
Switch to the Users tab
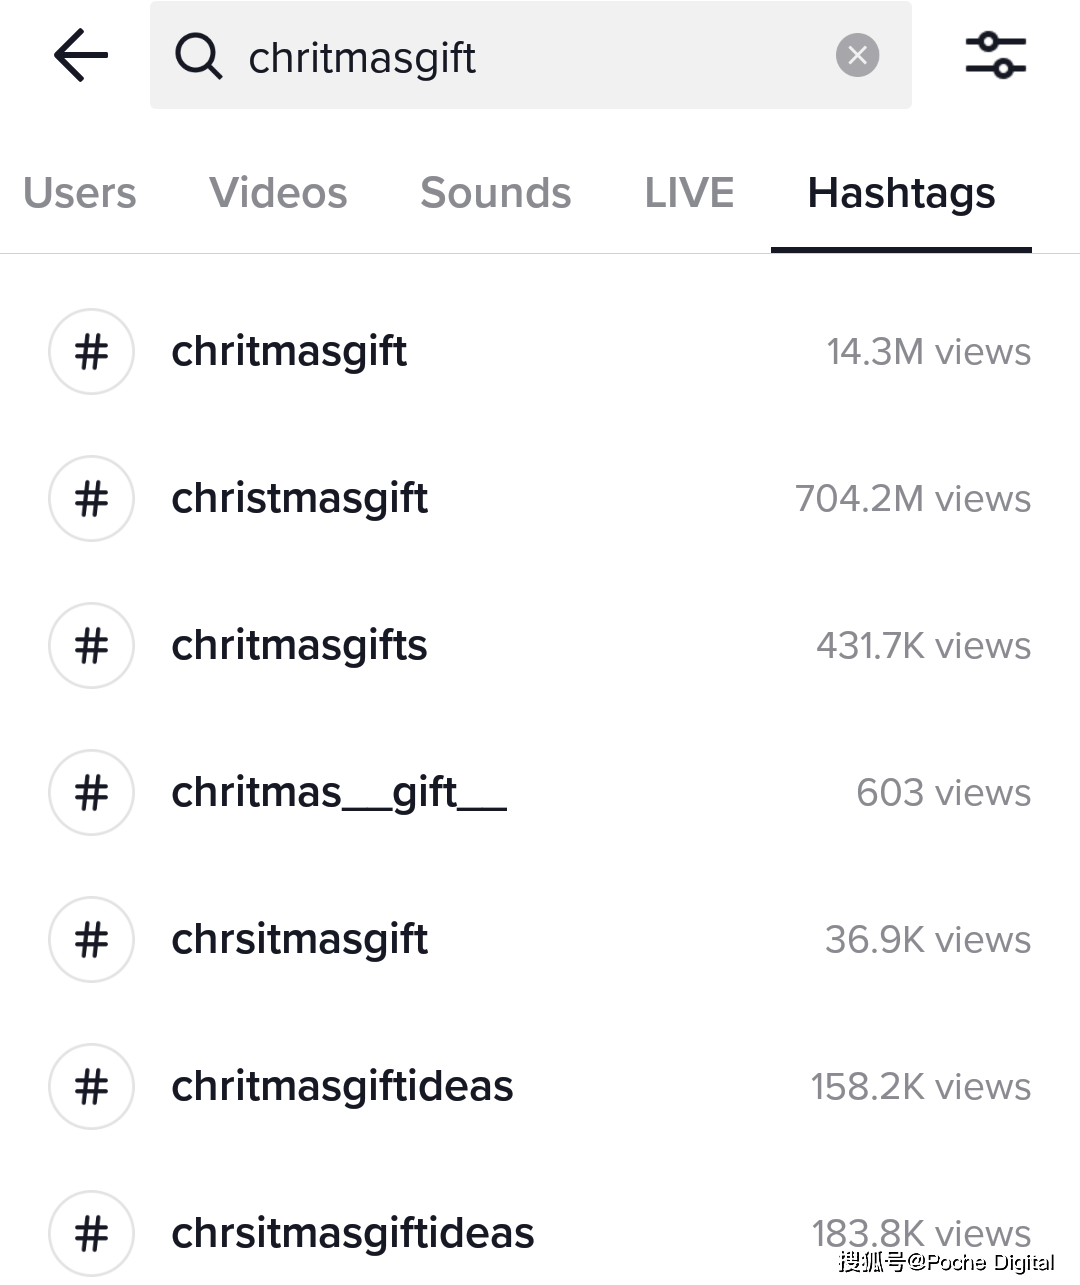pyautogui.click(x=80, y=193)
